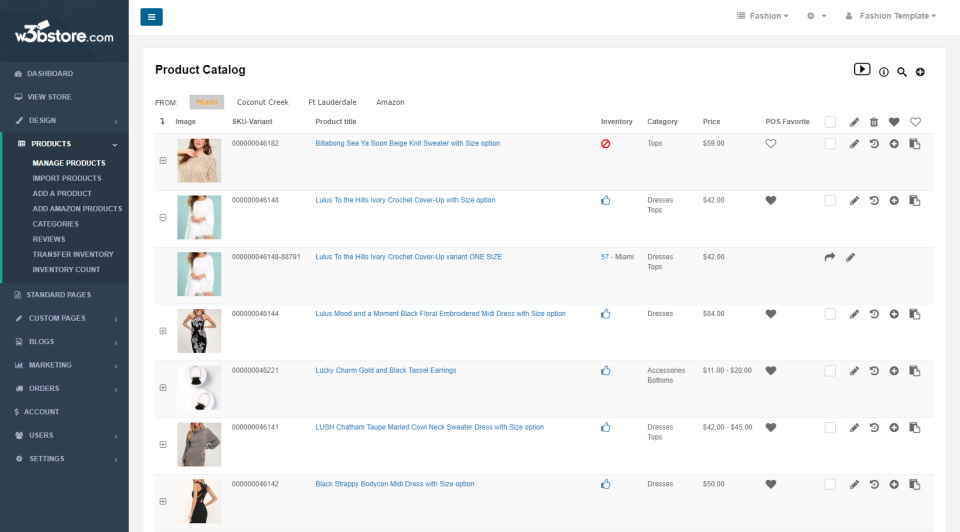Image resolution: width=960 pixels, height=532 pixels.
Task: Open Import Products in the sidebar
Action: click(x=67, y=178)
